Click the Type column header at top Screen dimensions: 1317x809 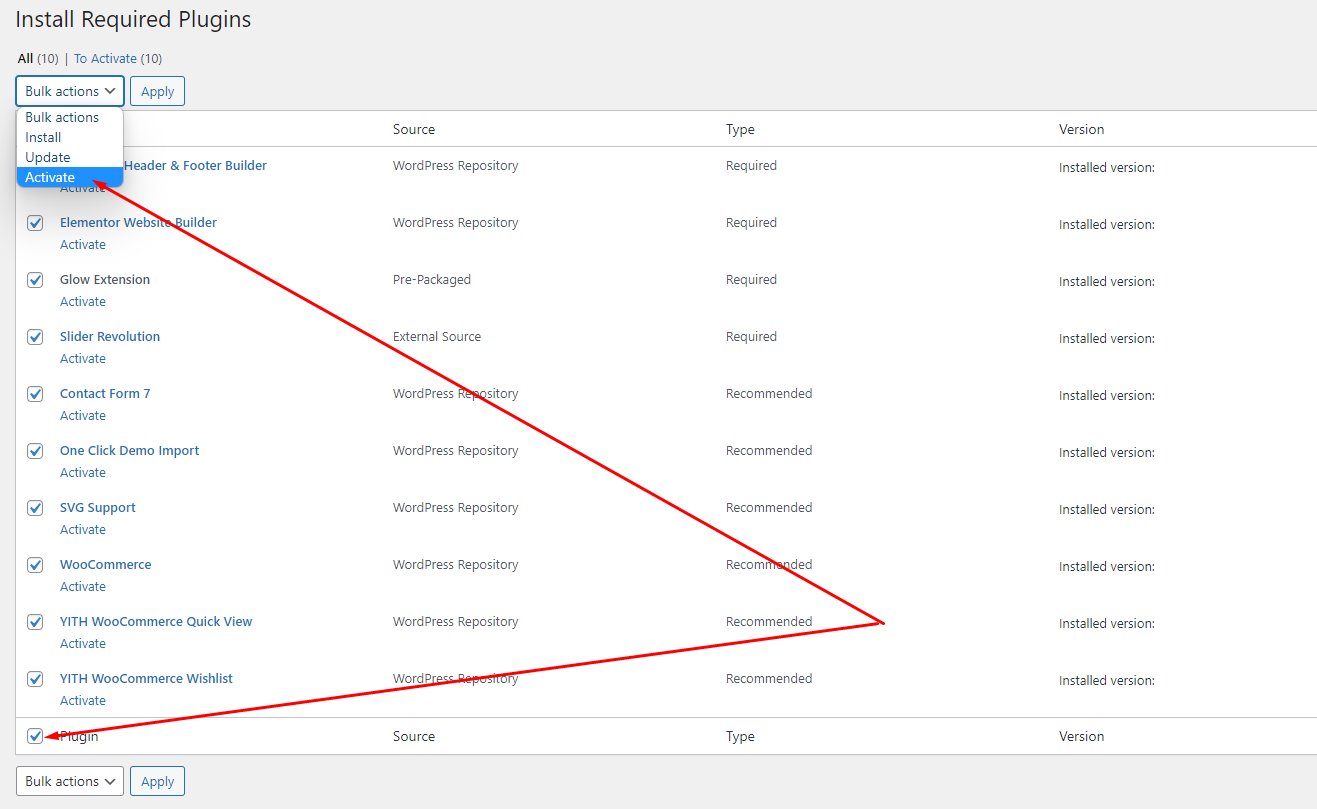740,129
